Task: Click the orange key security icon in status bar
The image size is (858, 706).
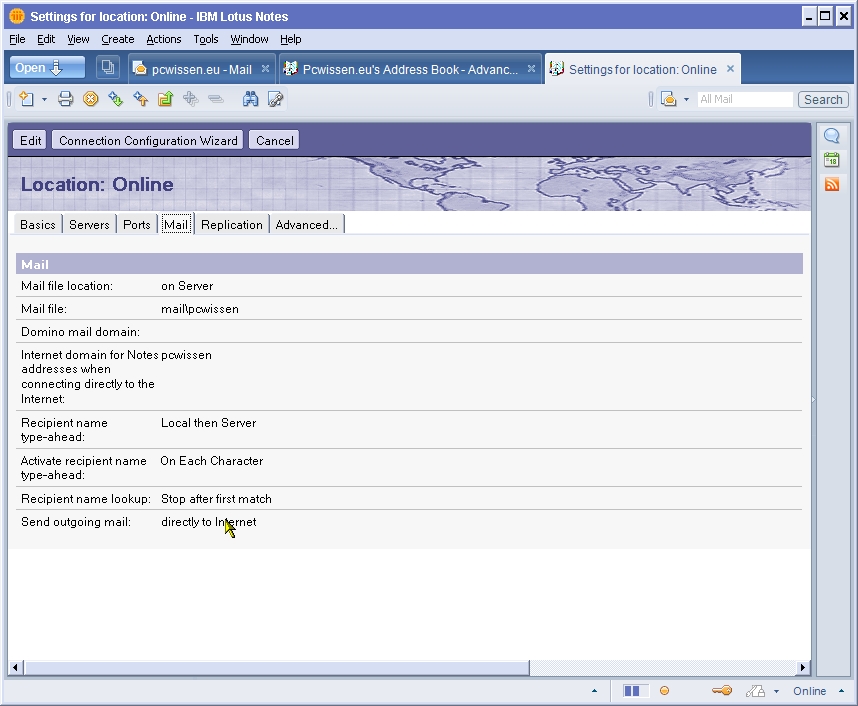Action: click(x=722, y=691)
